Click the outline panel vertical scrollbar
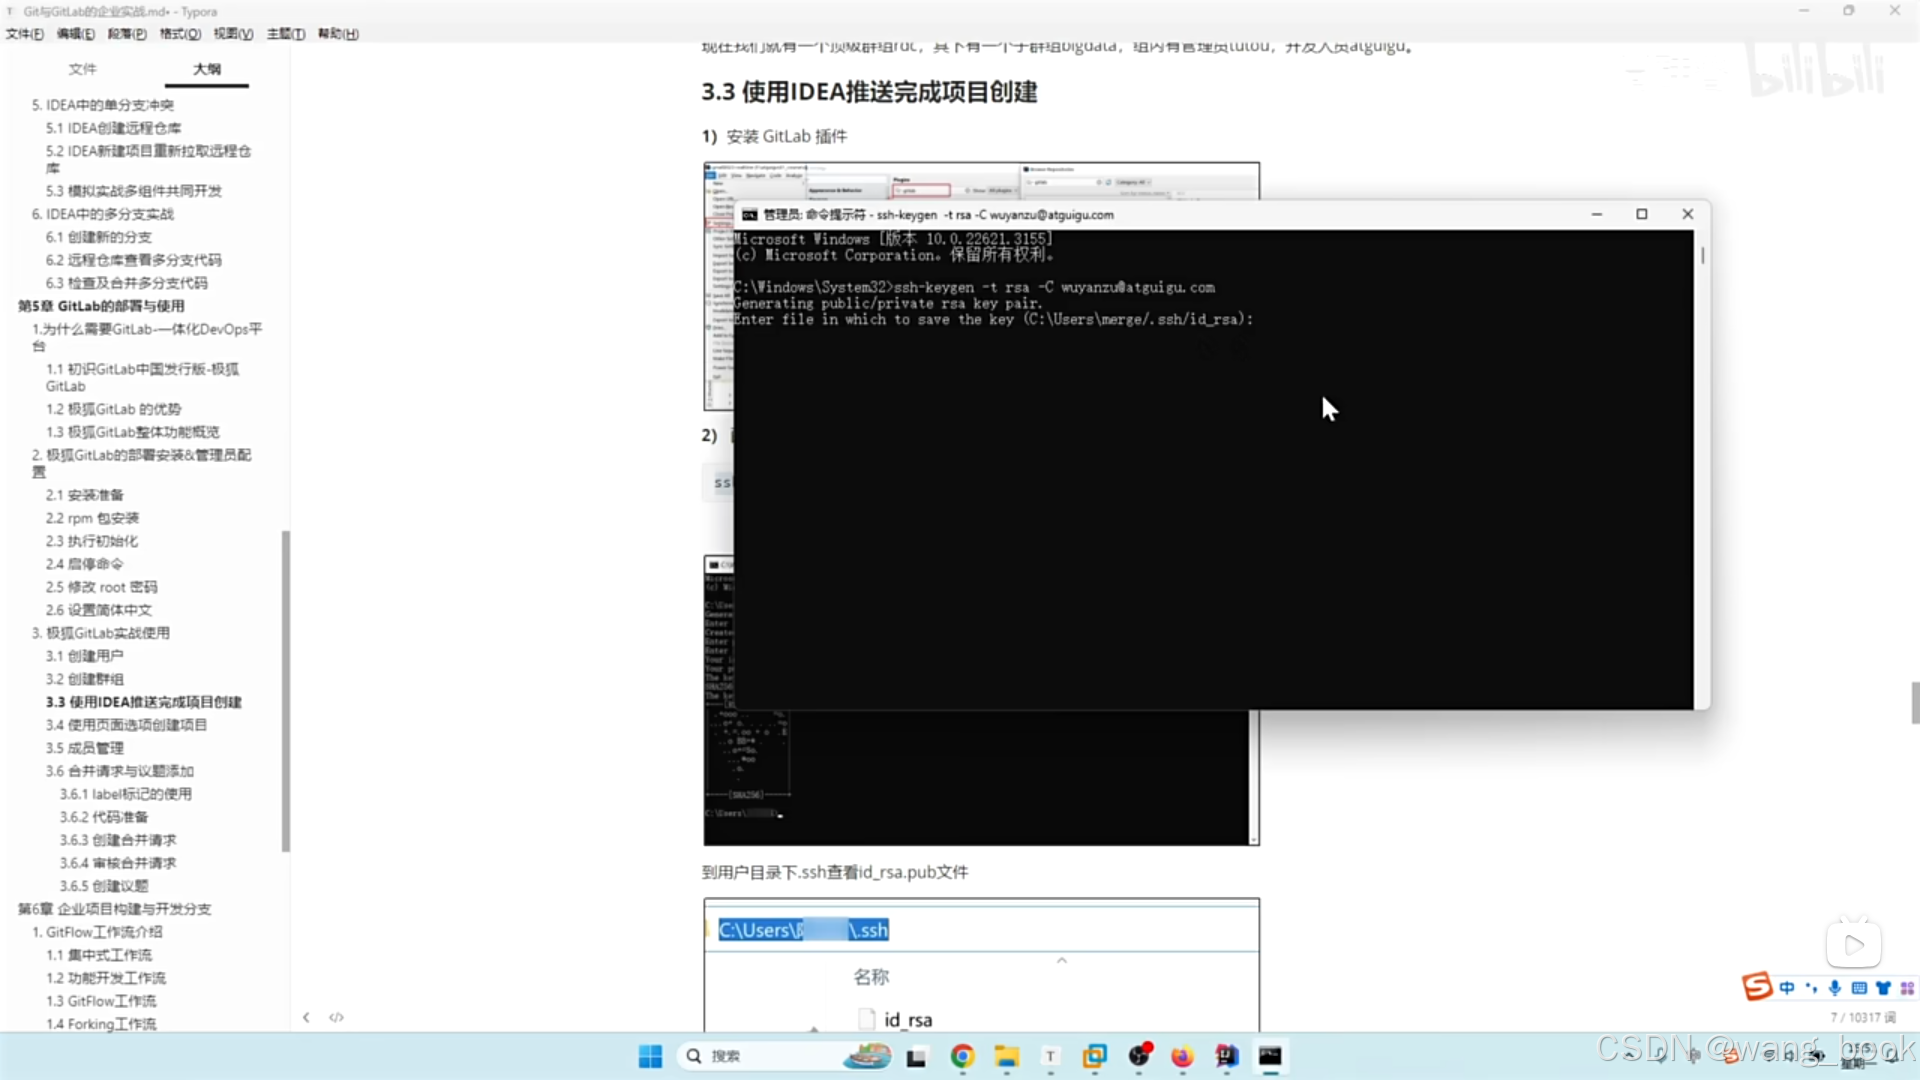The image size is (1920, 1080). [286, 690]
